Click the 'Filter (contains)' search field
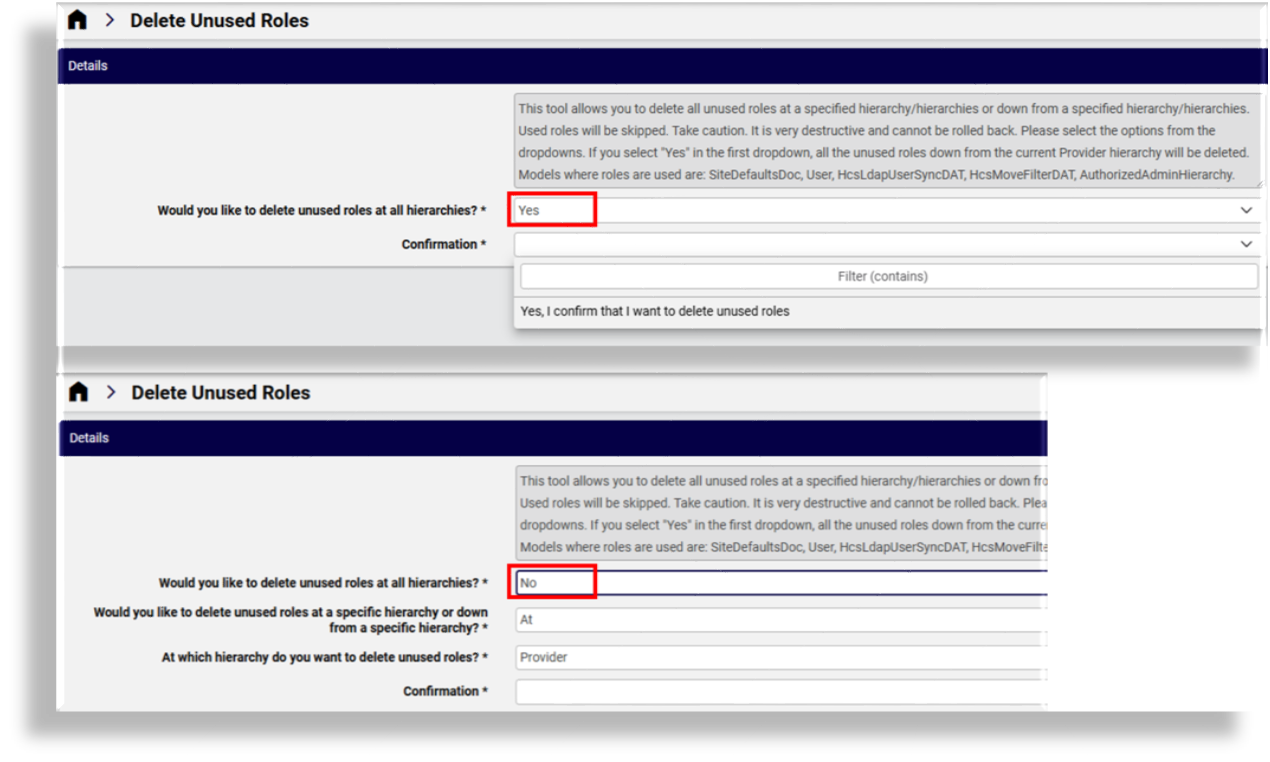Screen dimensions: 1270x762 888,277
